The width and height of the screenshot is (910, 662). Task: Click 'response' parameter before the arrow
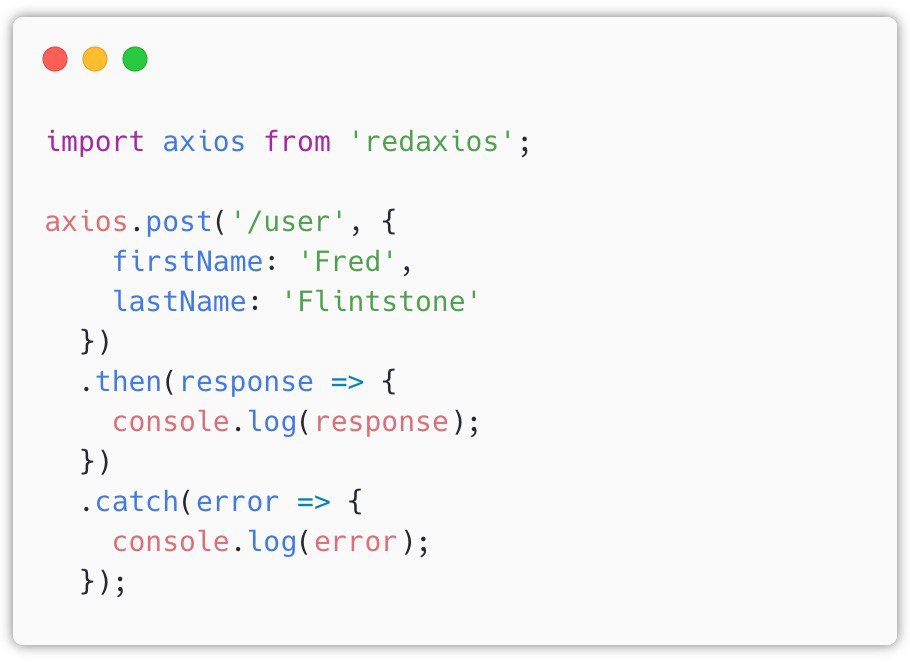[246, 382]
